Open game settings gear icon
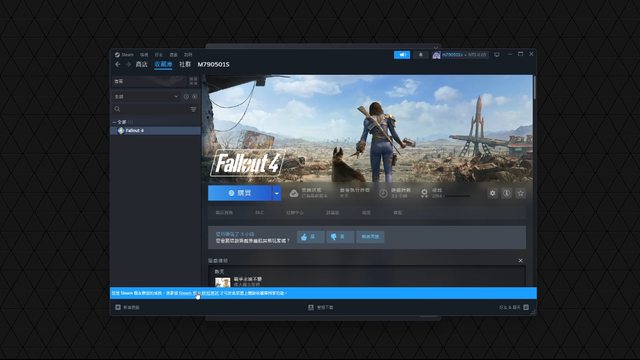Image resolution: width=640 pixels, height=360 pixels. click(493, 193)
